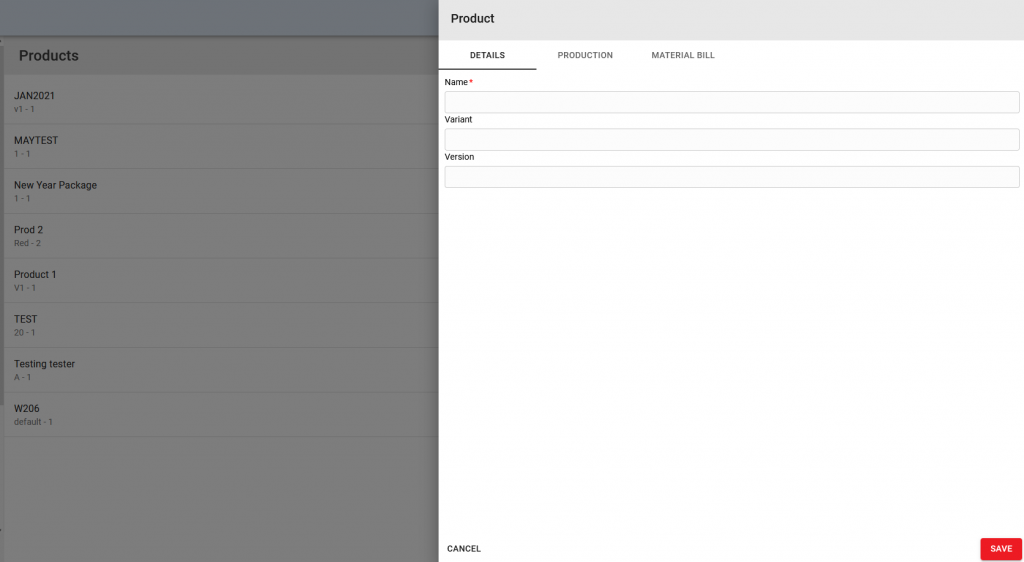Open the Production tab

tap(585, 55)
